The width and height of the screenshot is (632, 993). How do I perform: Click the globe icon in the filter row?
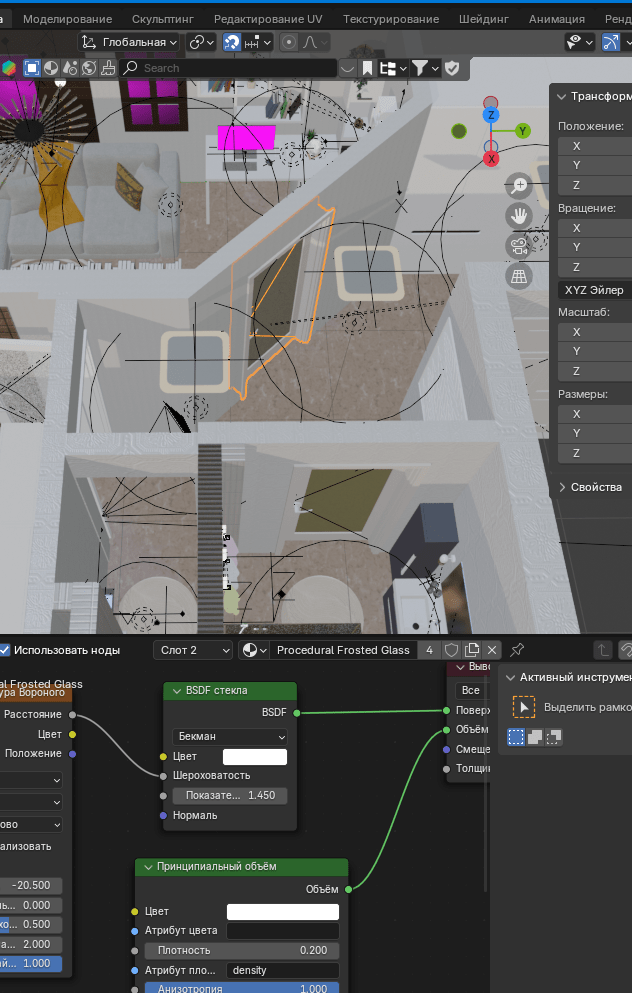89,68
